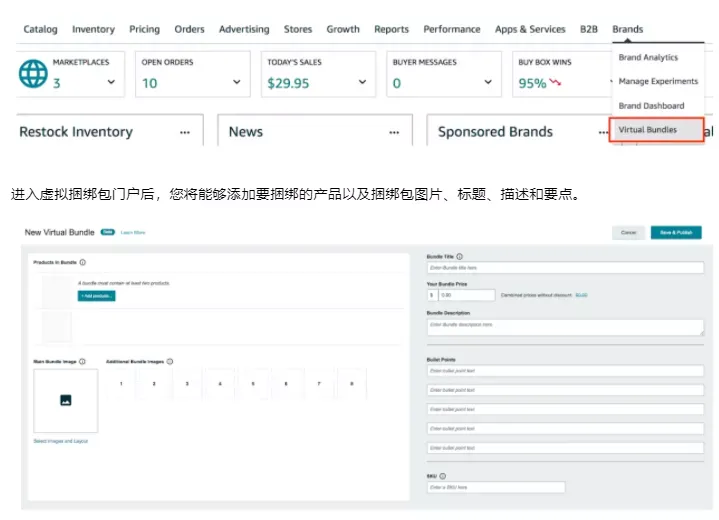
Task: Expand the Buyer Messages dropdown chevron
Action: coord(488,82)
